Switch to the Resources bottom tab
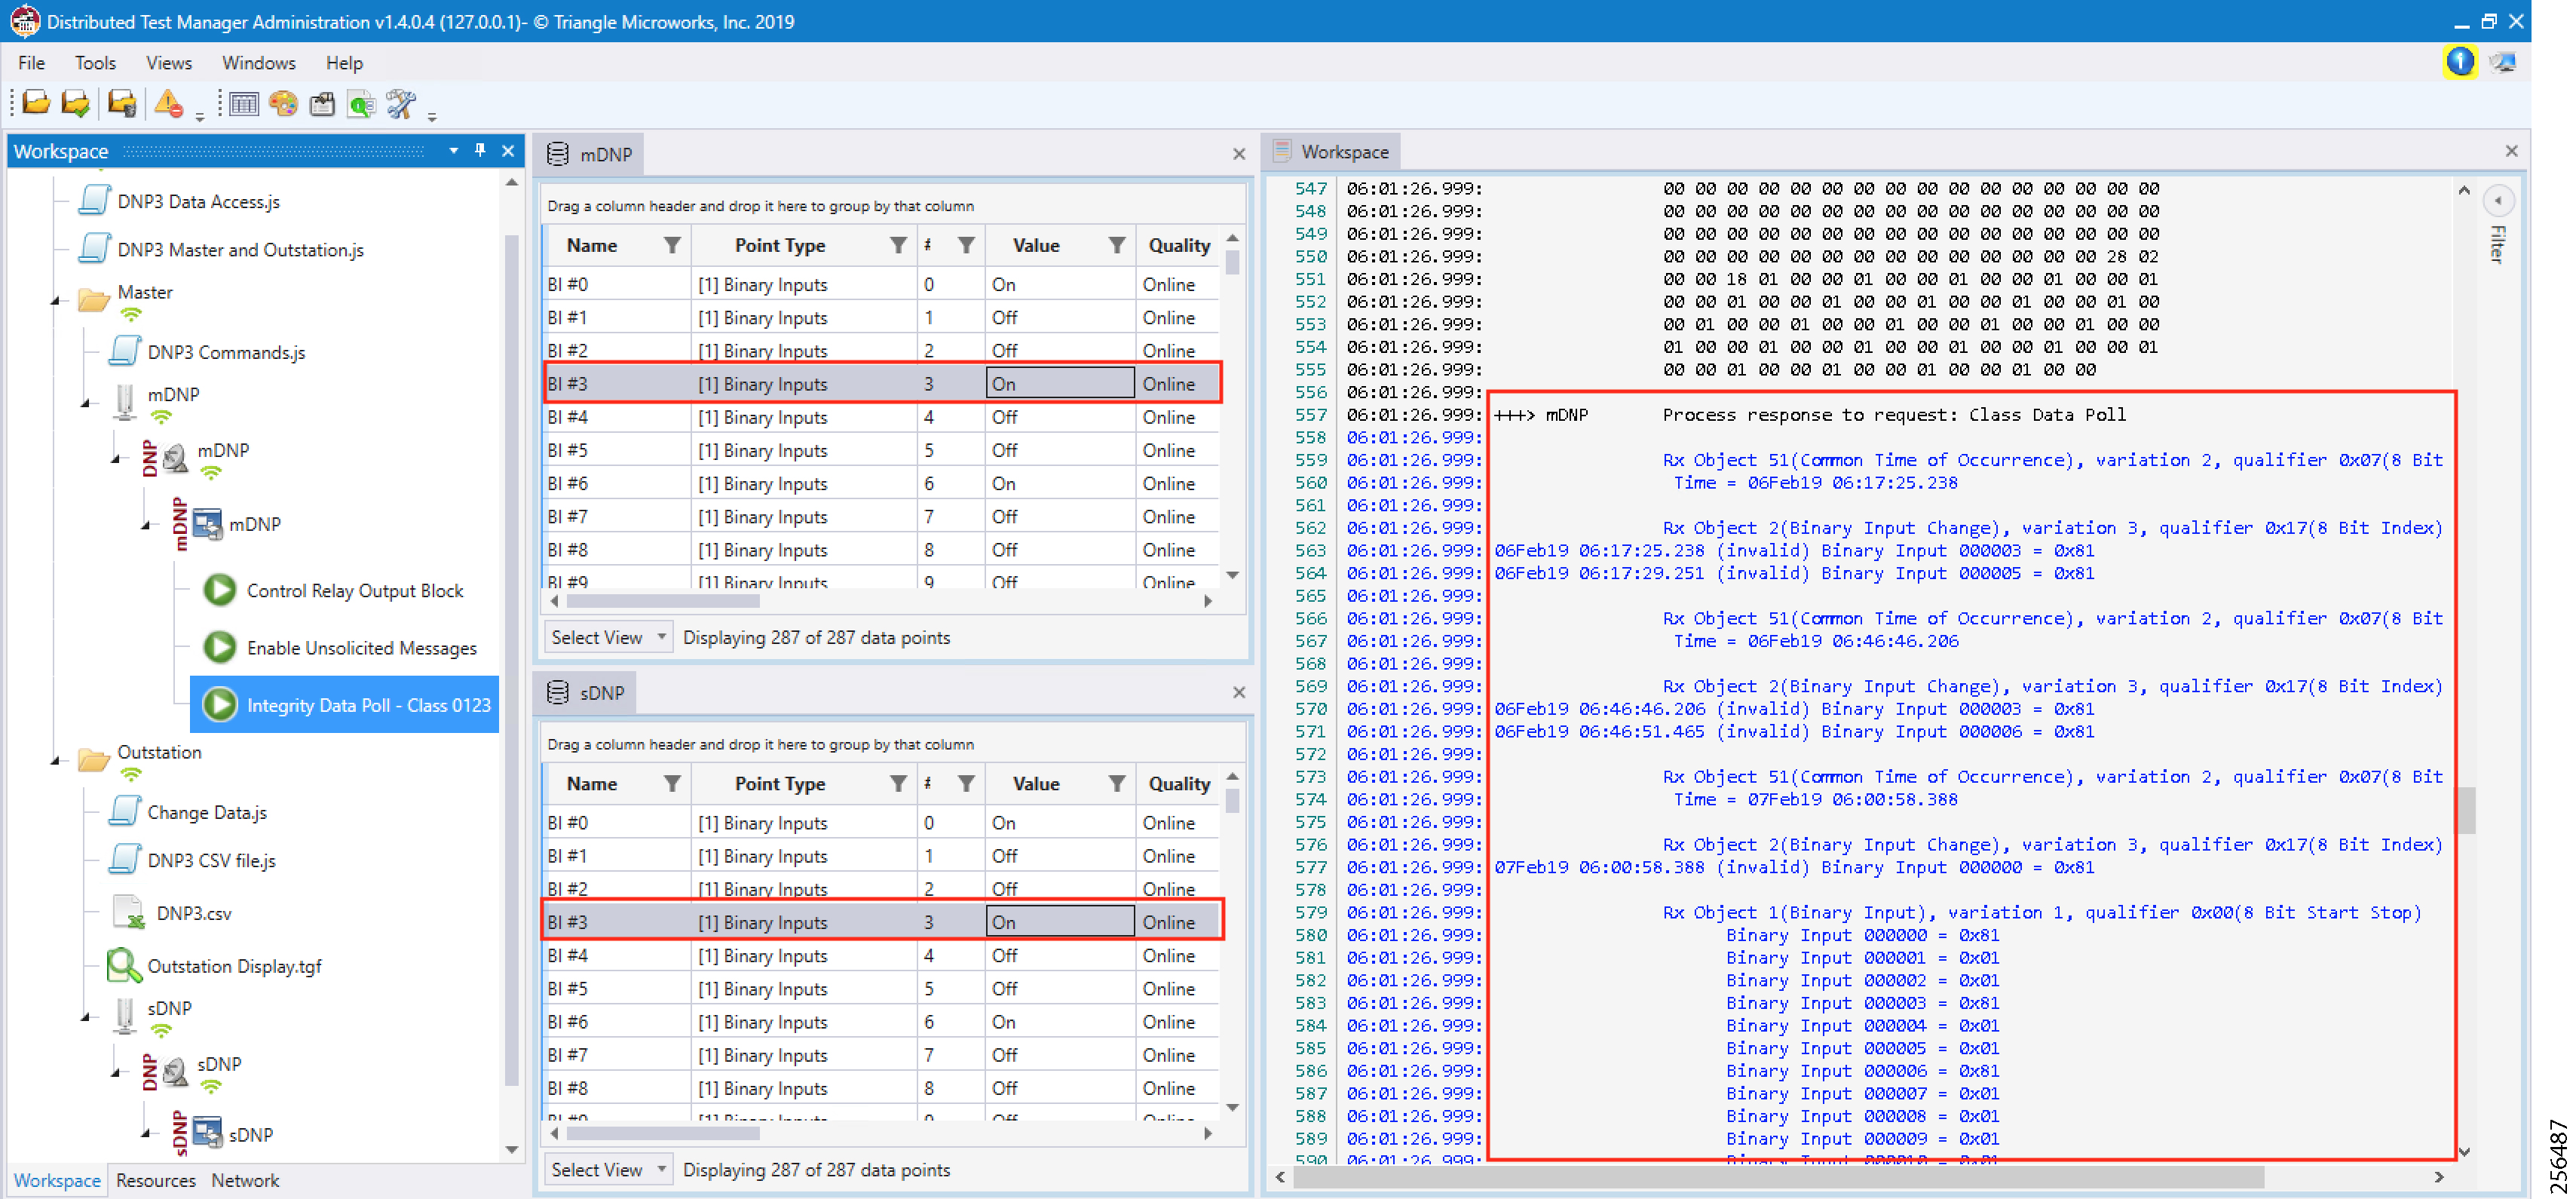This screenshot has width=2576, height=1199. [156, 1180]
